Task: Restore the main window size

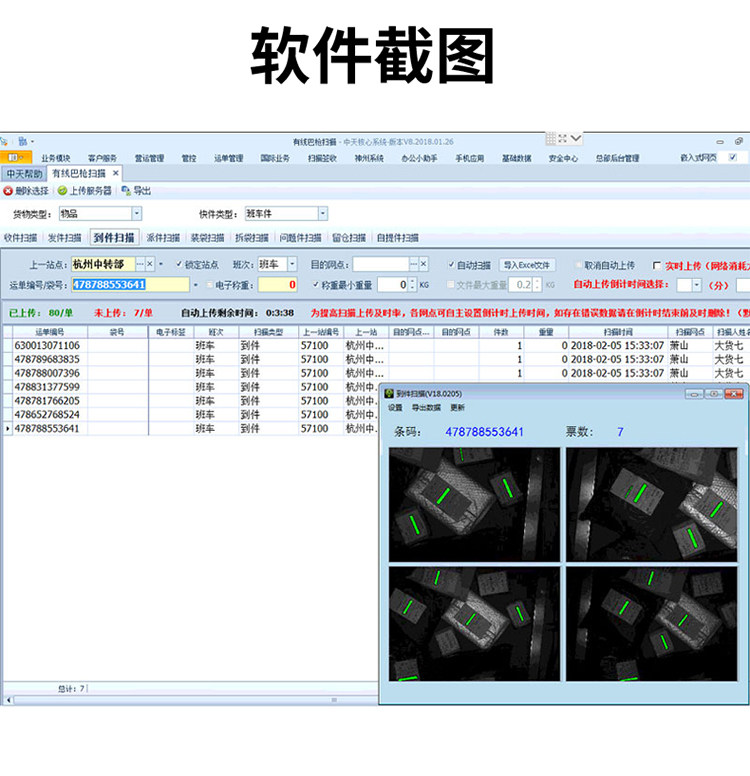Action: point(739,142)
